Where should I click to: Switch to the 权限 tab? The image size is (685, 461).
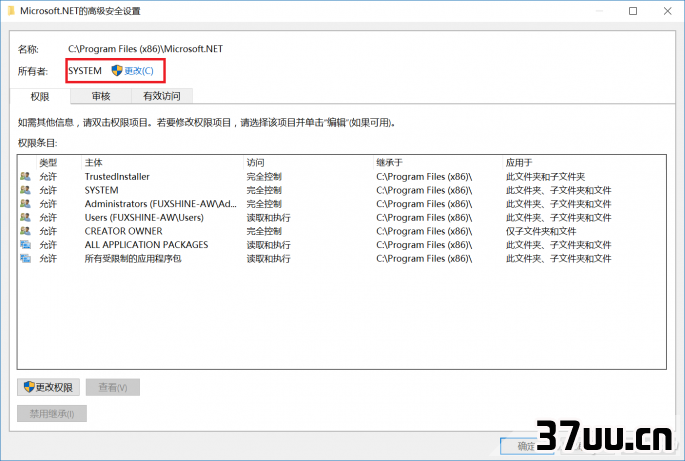pyautogui.click(x=40, y=96)
